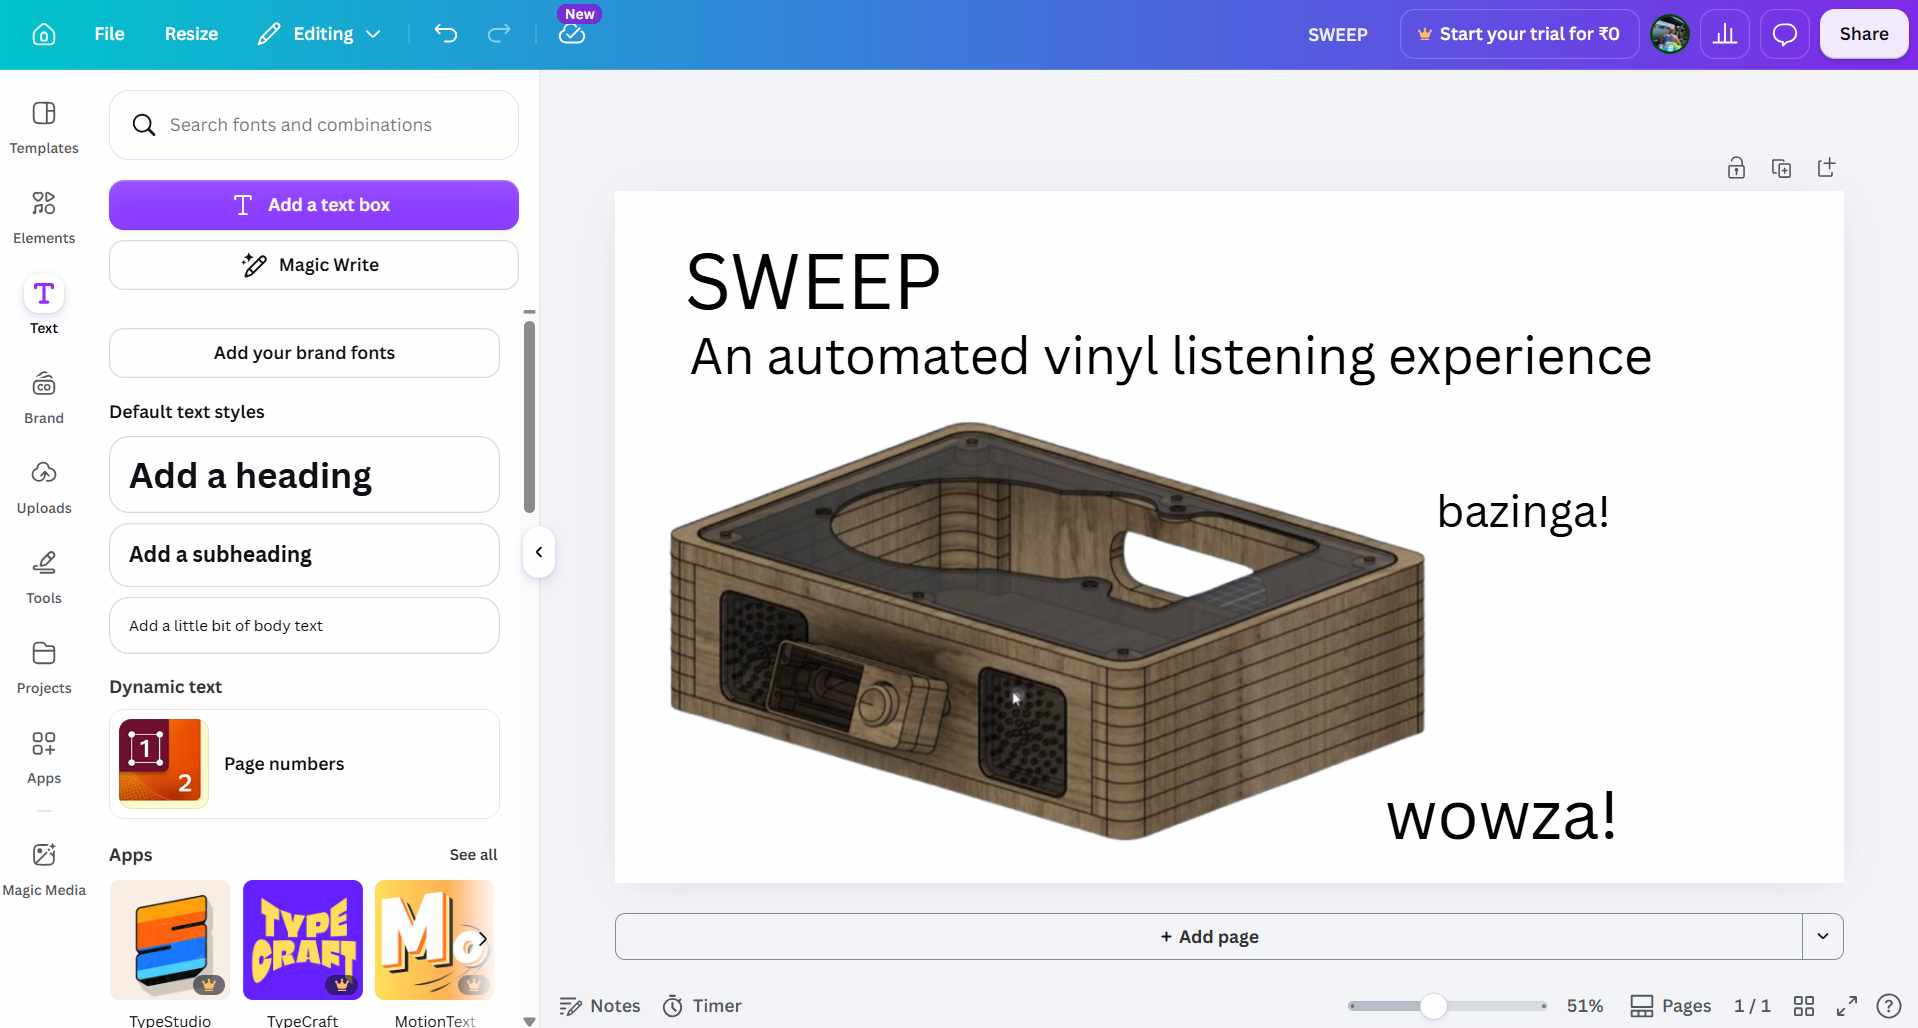Click the + Add page button
Viewport: 1918px width, 1028px height.
(1209, 937)
